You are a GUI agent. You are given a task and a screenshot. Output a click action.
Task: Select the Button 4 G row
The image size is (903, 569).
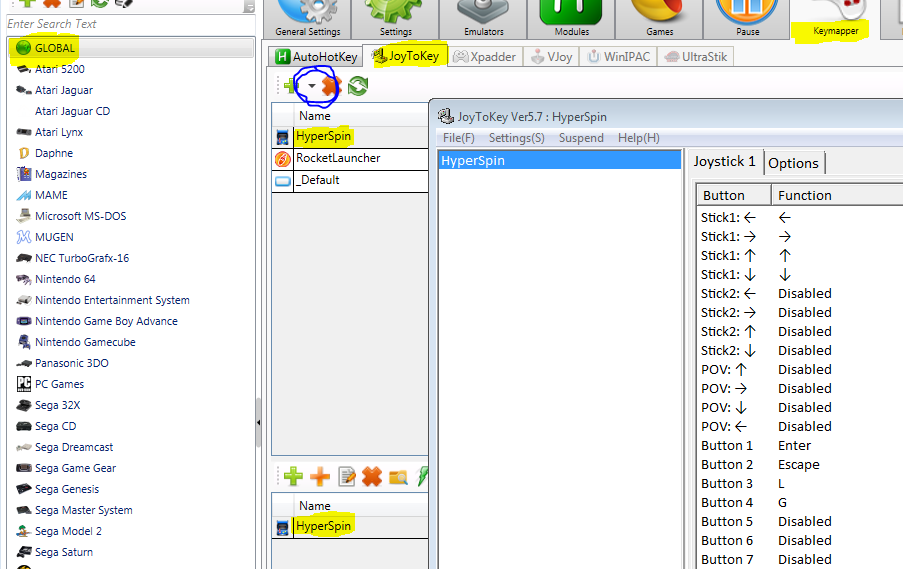point(800,503)
